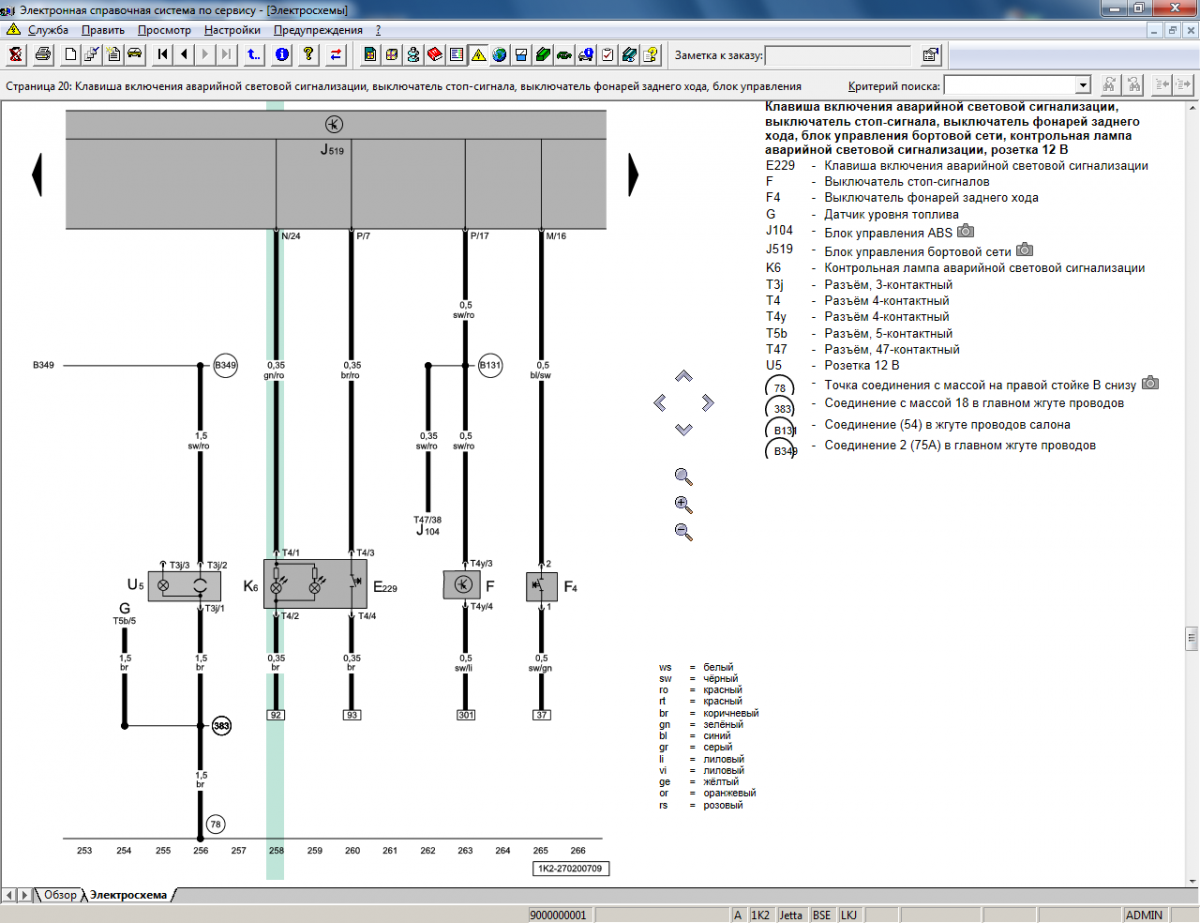The image size is (1200, 923).
Task: Open the camera image for J519
Action: click(x=1025, y=250)
